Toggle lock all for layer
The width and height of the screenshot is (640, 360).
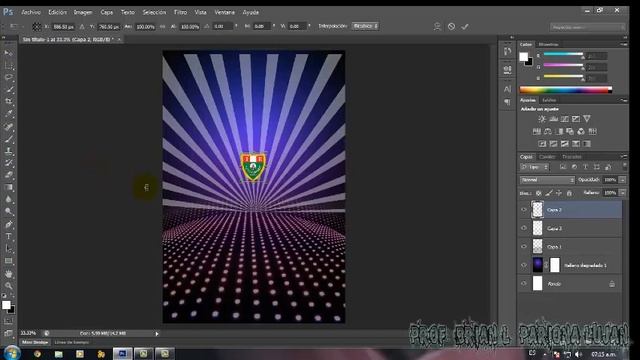pyautogui.click(x=569, y=193)
